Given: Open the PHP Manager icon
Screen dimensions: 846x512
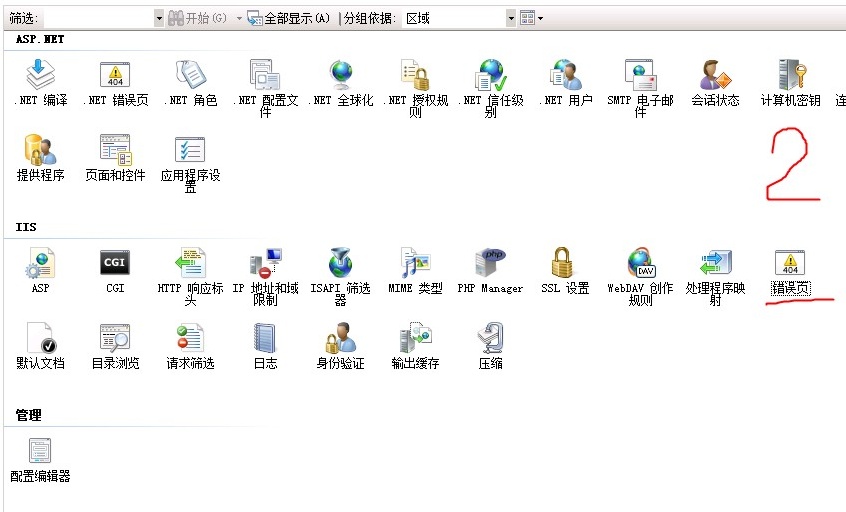Looking at the screenshot, I should click(490, 264).
